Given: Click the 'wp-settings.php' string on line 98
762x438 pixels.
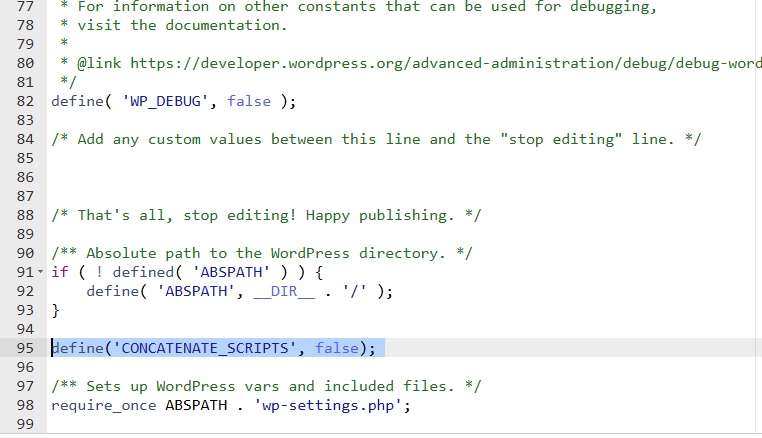Looking at the screenshot, I should pos(331,406).
